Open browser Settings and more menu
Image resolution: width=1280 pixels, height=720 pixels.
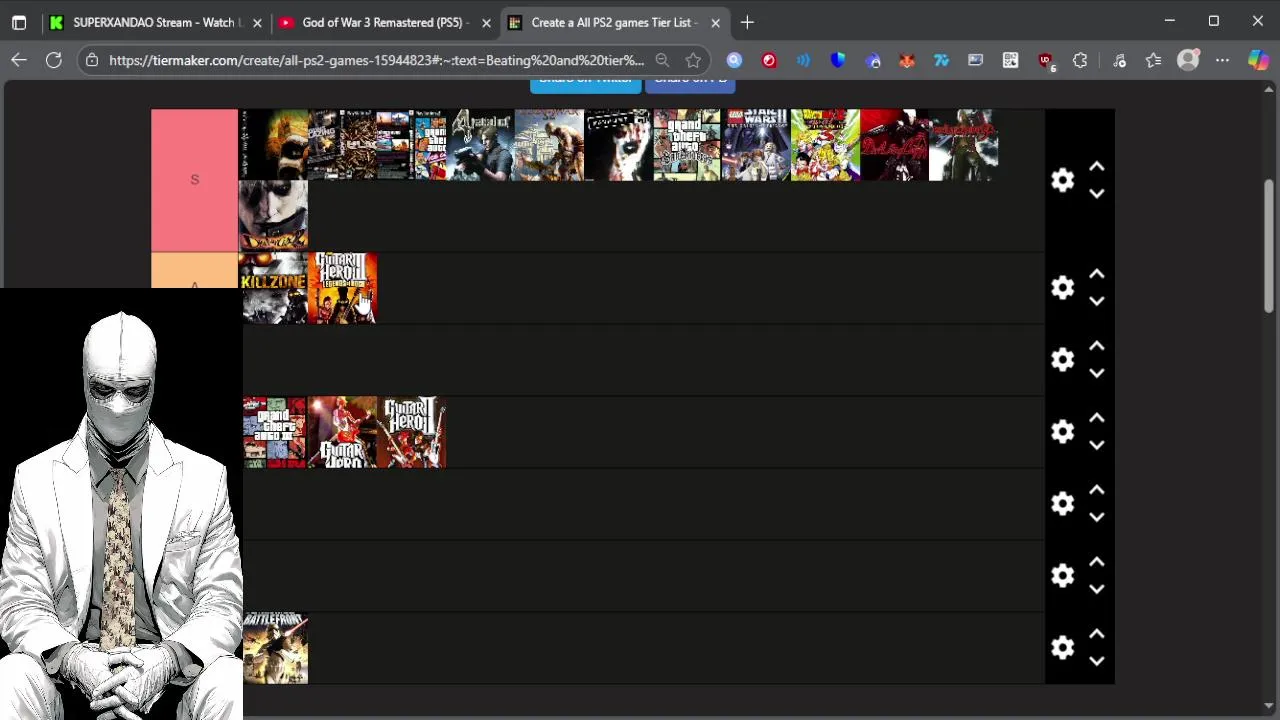click(x=1222, y=60)
